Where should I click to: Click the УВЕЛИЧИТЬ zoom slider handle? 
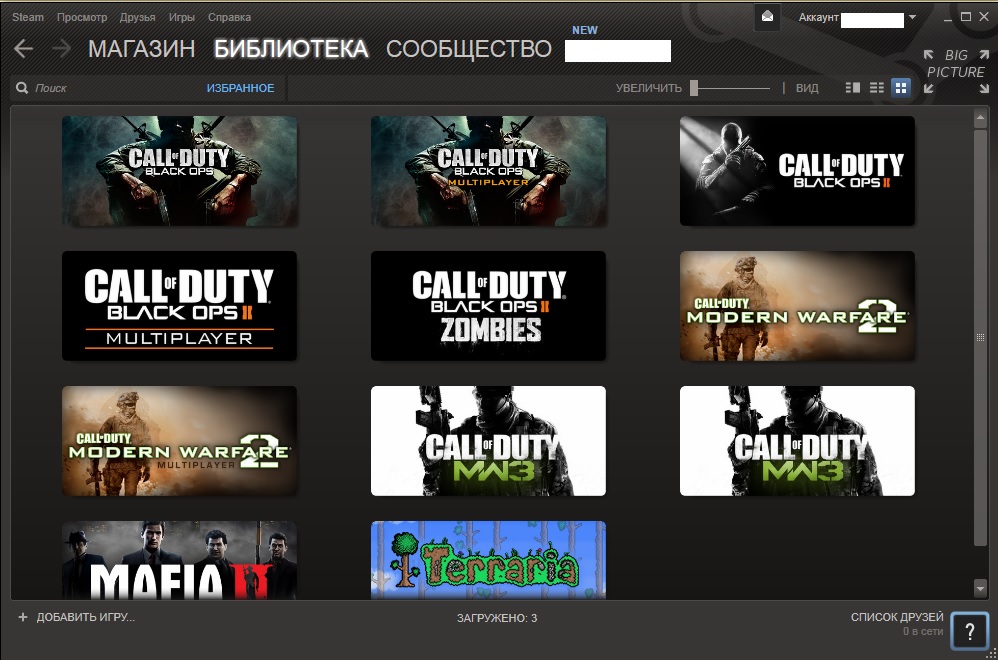[694, 88]
